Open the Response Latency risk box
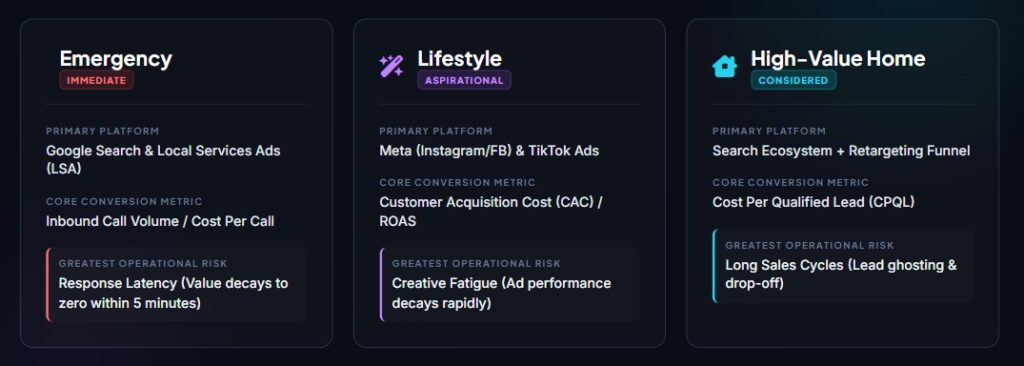This screenshot has height=366, width=1024. [x=176, y=284]
